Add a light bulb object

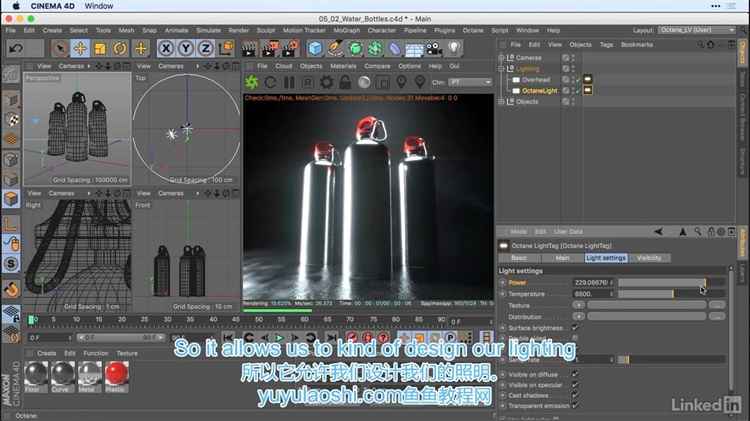click(x=454, y=48)
